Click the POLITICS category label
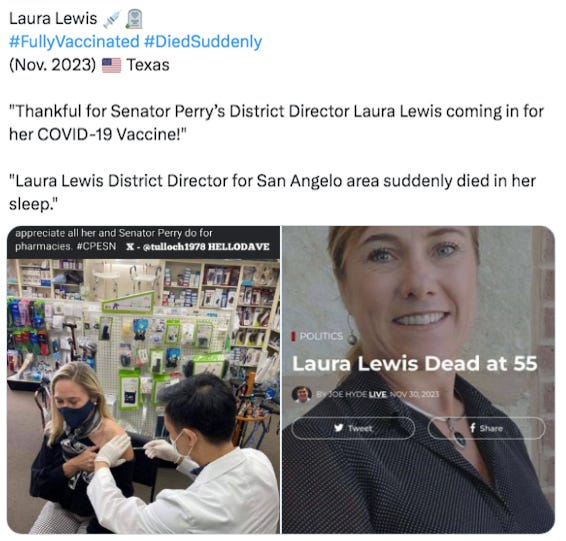The height and width of the screenshot is (541, 566). click(321, 336)
